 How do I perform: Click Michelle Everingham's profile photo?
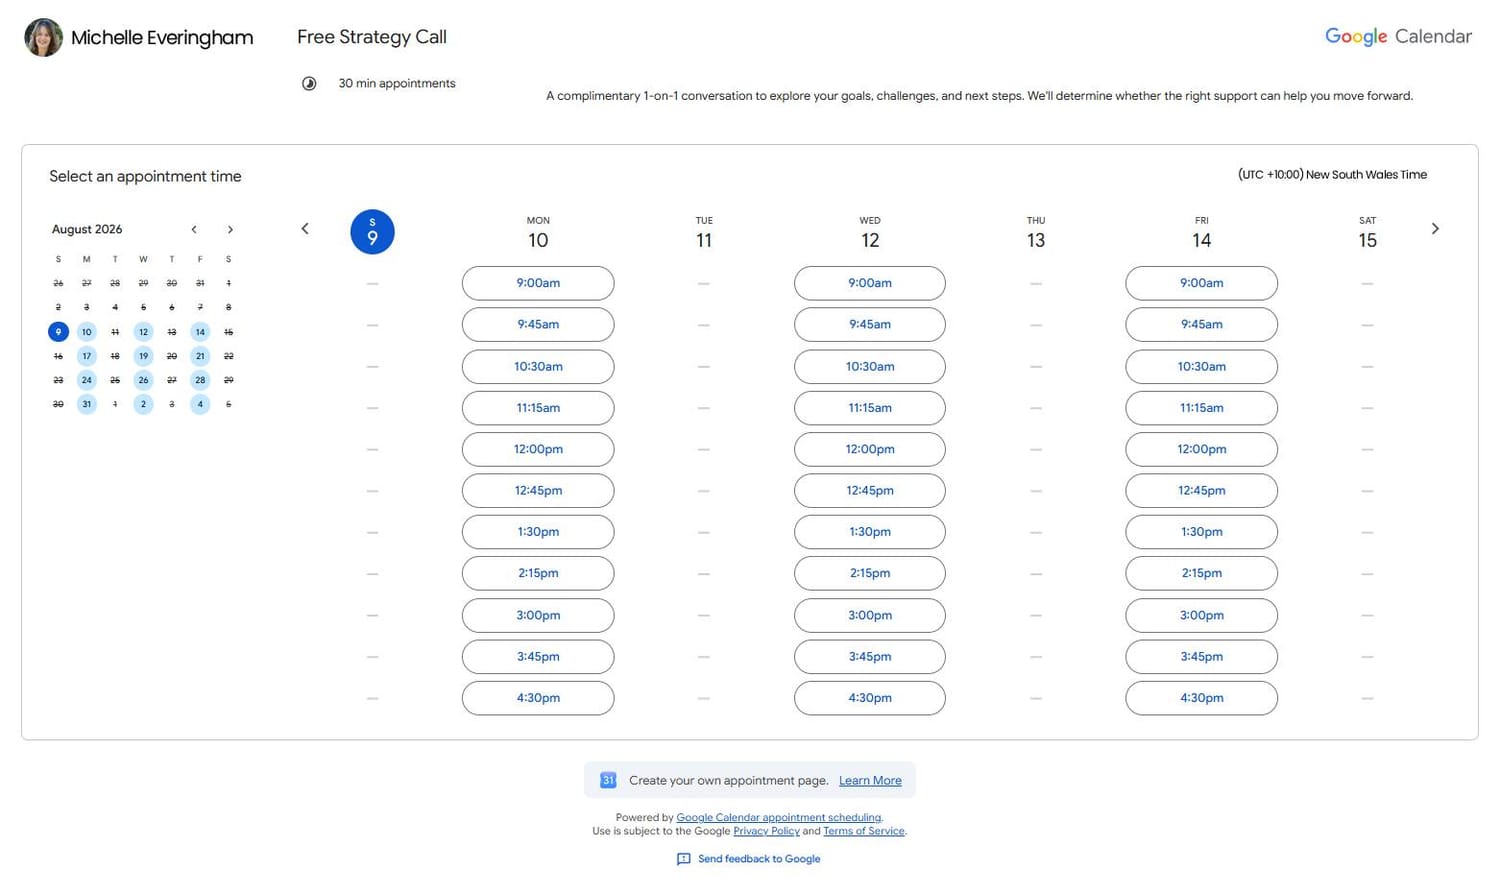point(43,37)
